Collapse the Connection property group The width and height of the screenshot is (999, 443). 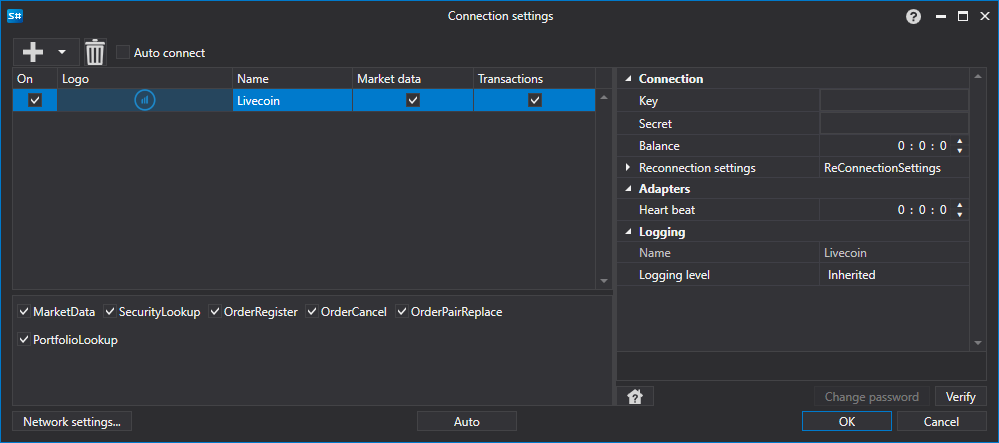pyautogui.click(x=628, y=79)
